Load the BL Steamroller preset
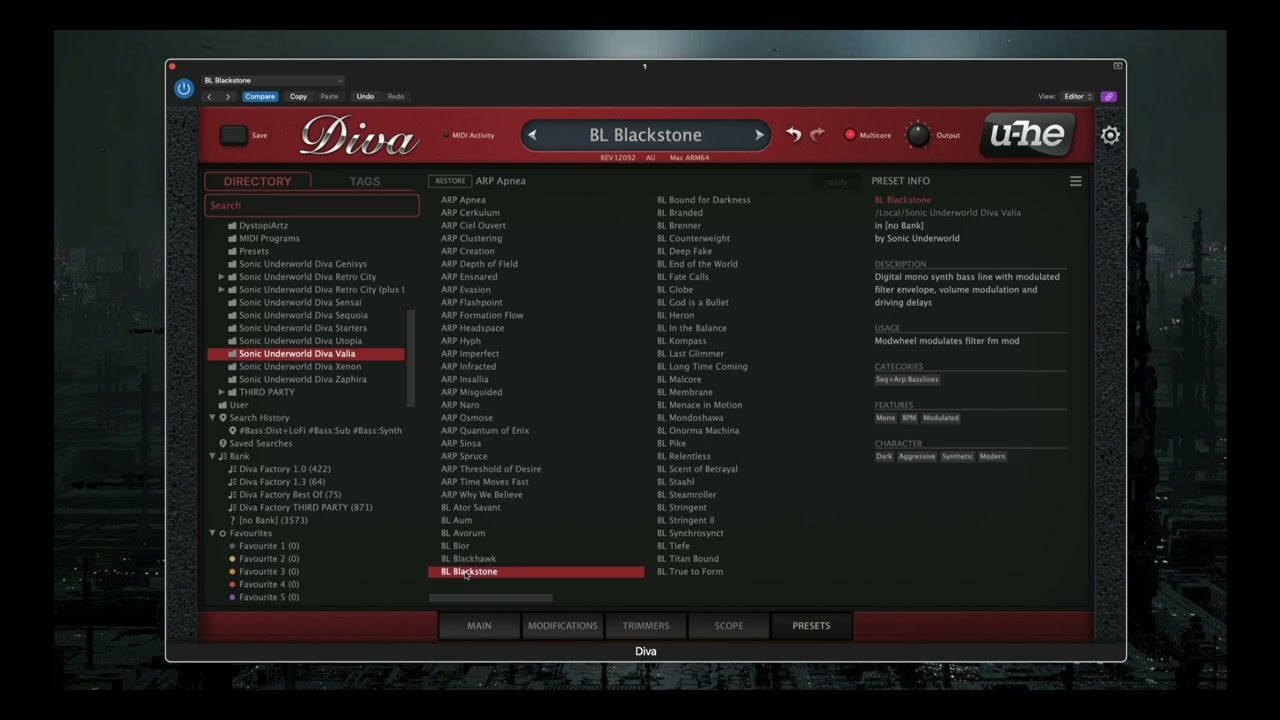1280x720 pixels. pos(686,494)
